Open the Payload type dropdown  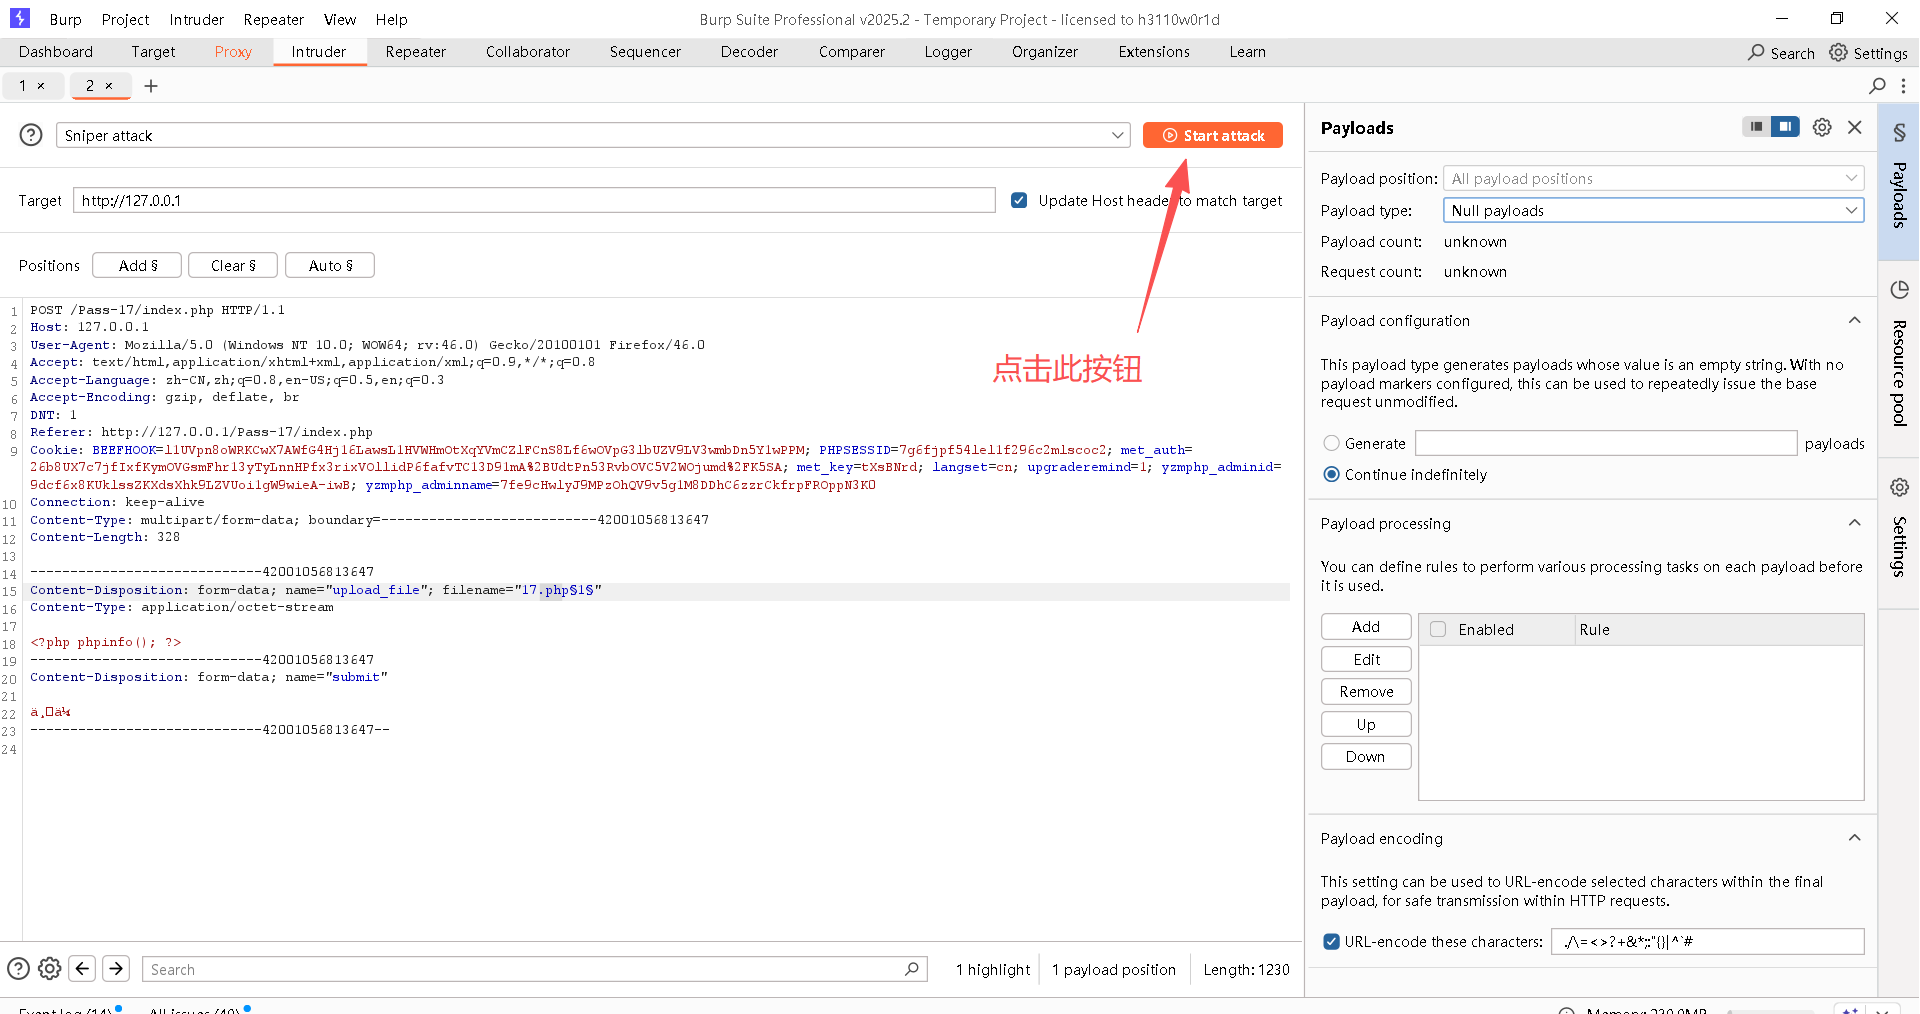click(x=1653, y=210)
